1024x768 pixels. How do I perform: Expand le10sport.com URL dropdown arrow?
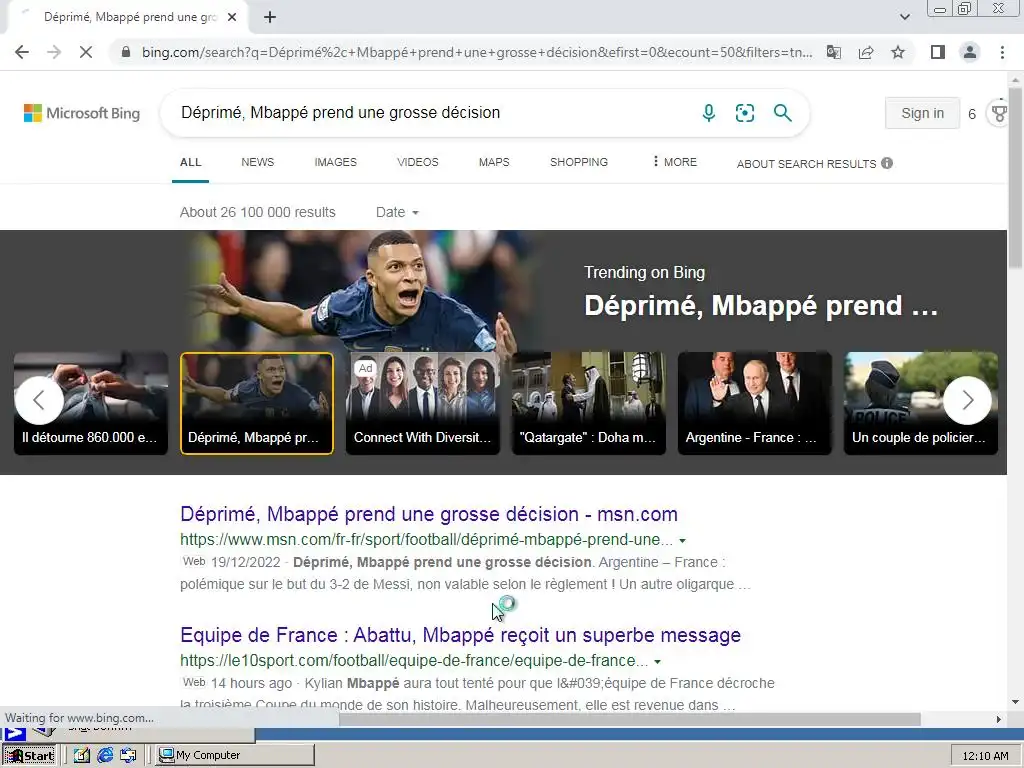tap(658, 662)
